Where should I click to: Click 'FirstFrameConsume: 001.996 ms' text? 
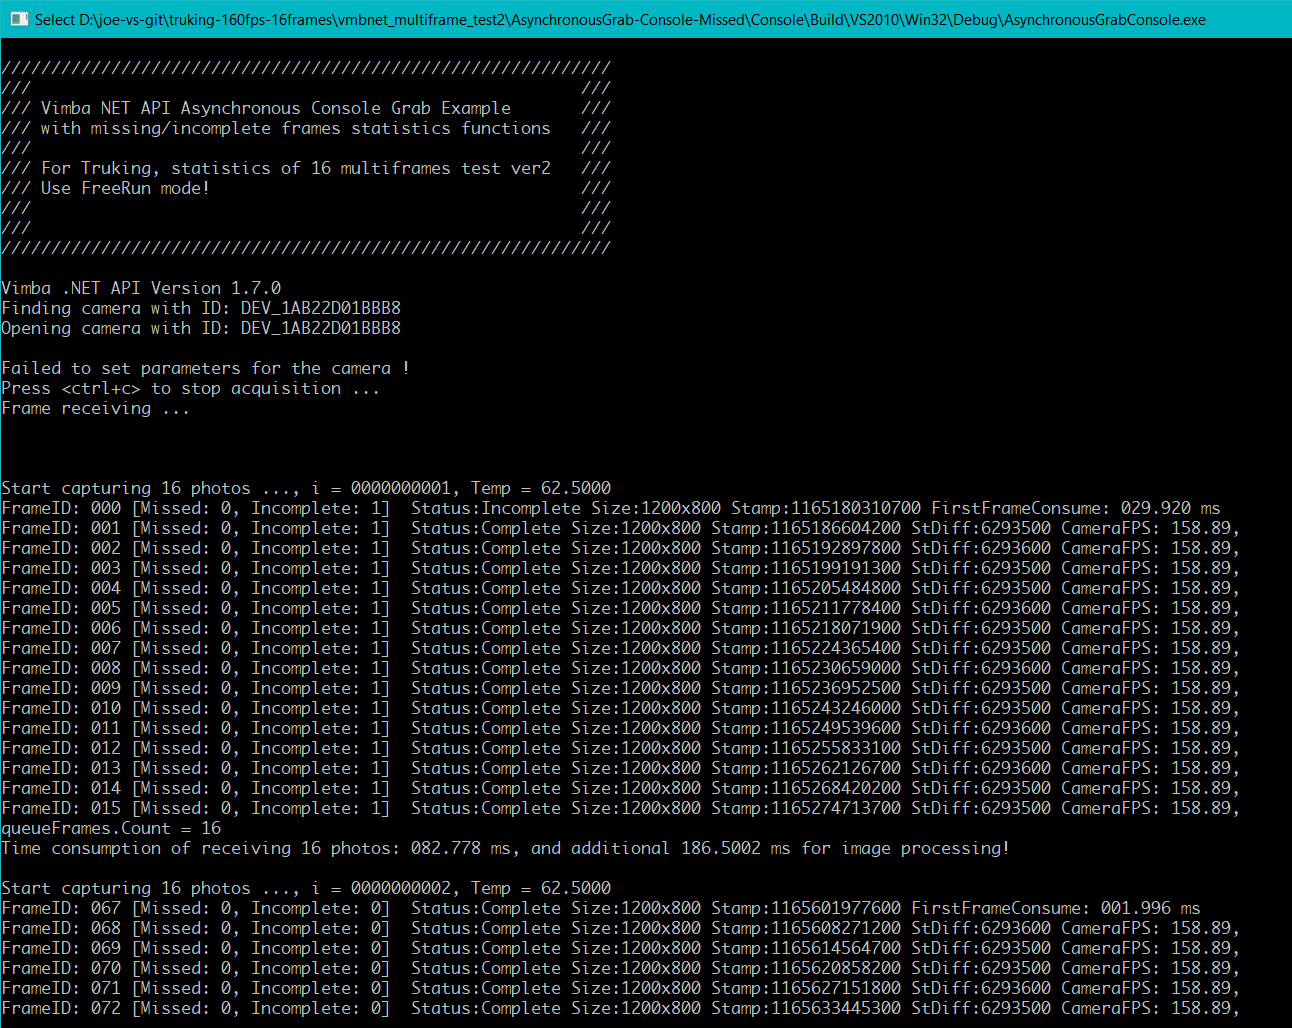[x=1056, y=908]
